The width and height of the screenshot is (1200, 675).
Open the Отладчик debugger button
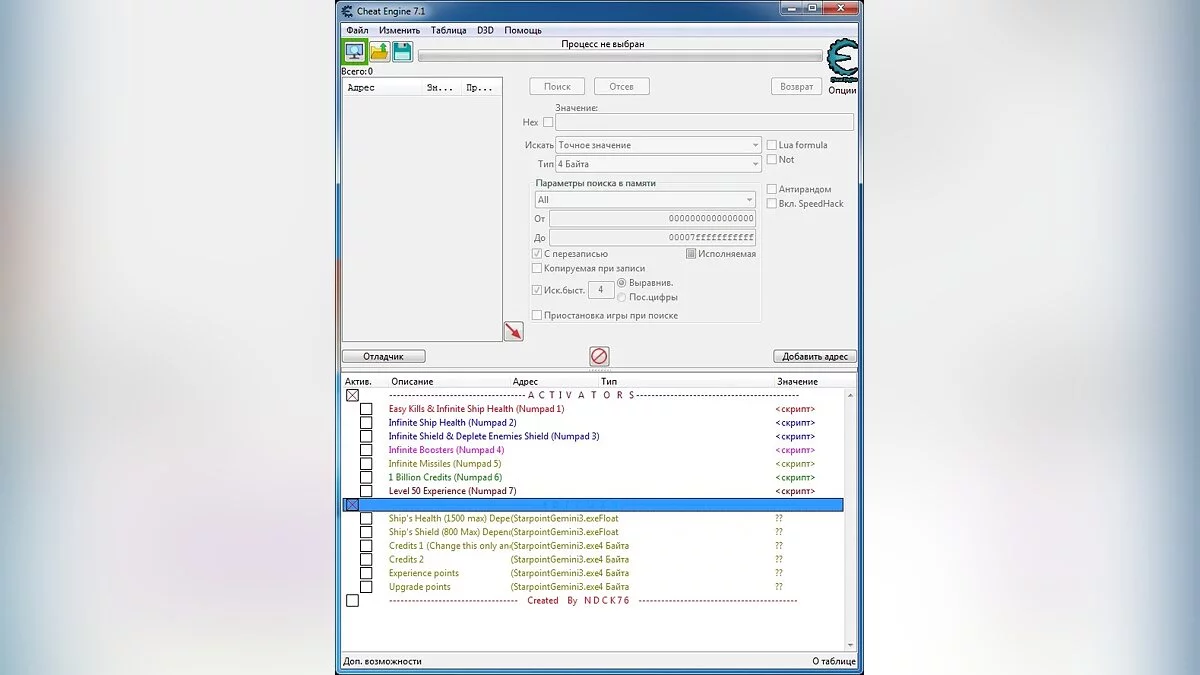[x=384, y=356]
